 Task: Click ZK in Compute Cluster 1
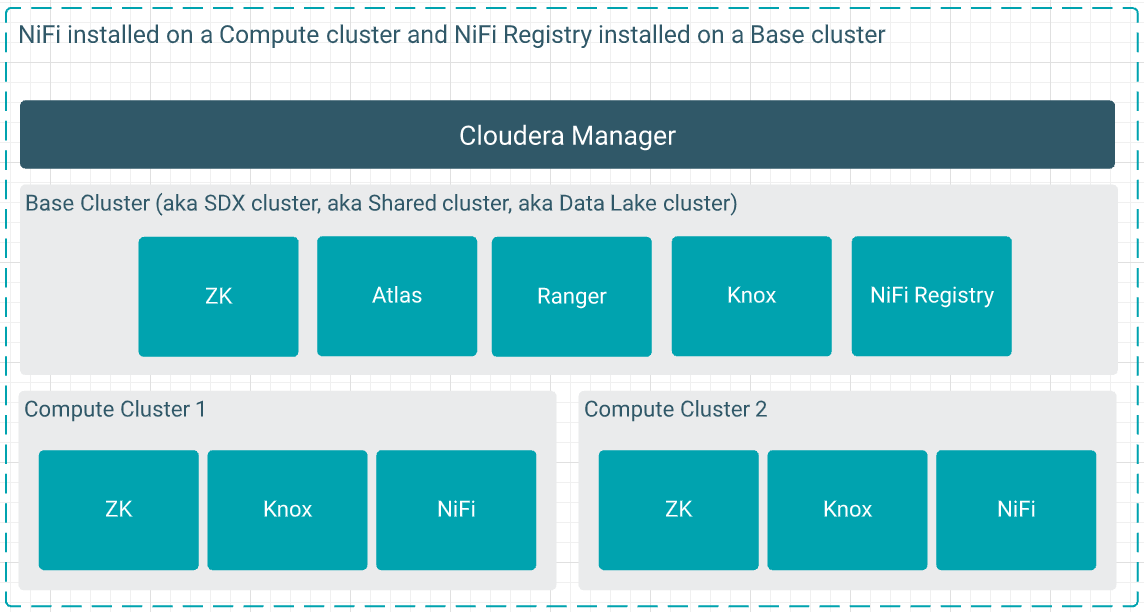coord(118,509)
